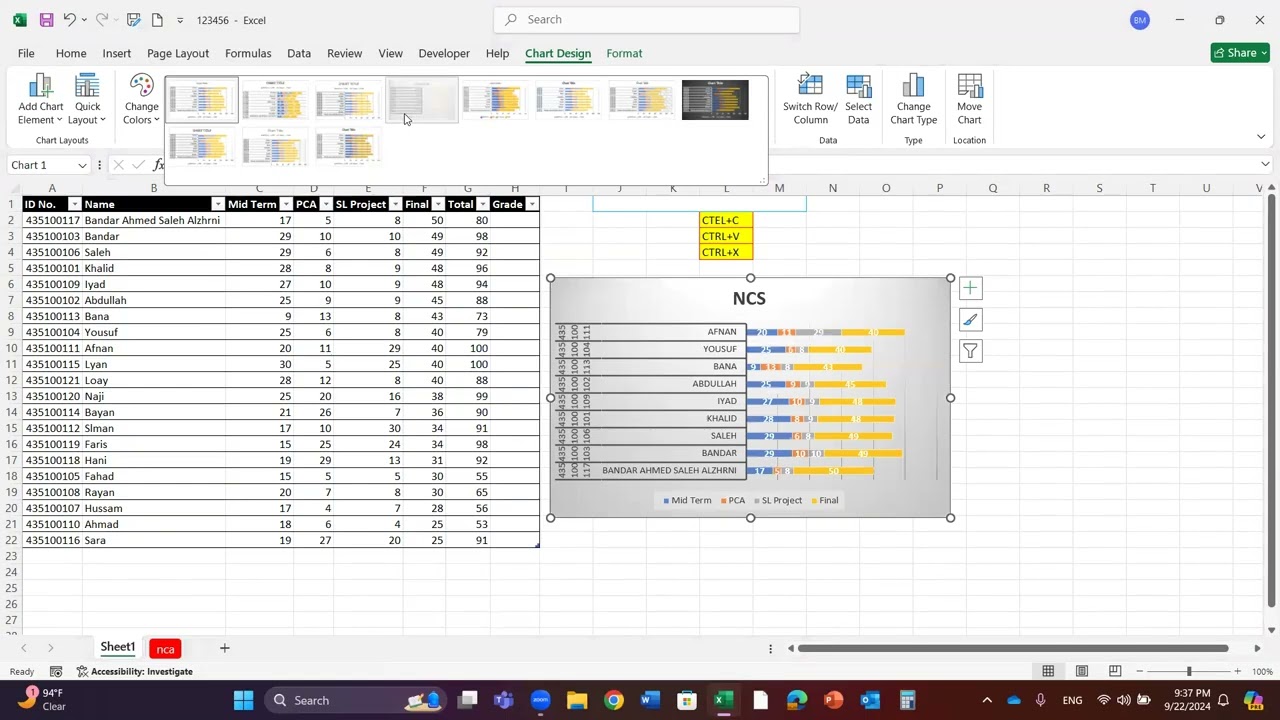Open the Chart Styles brush button

(970, 320)
